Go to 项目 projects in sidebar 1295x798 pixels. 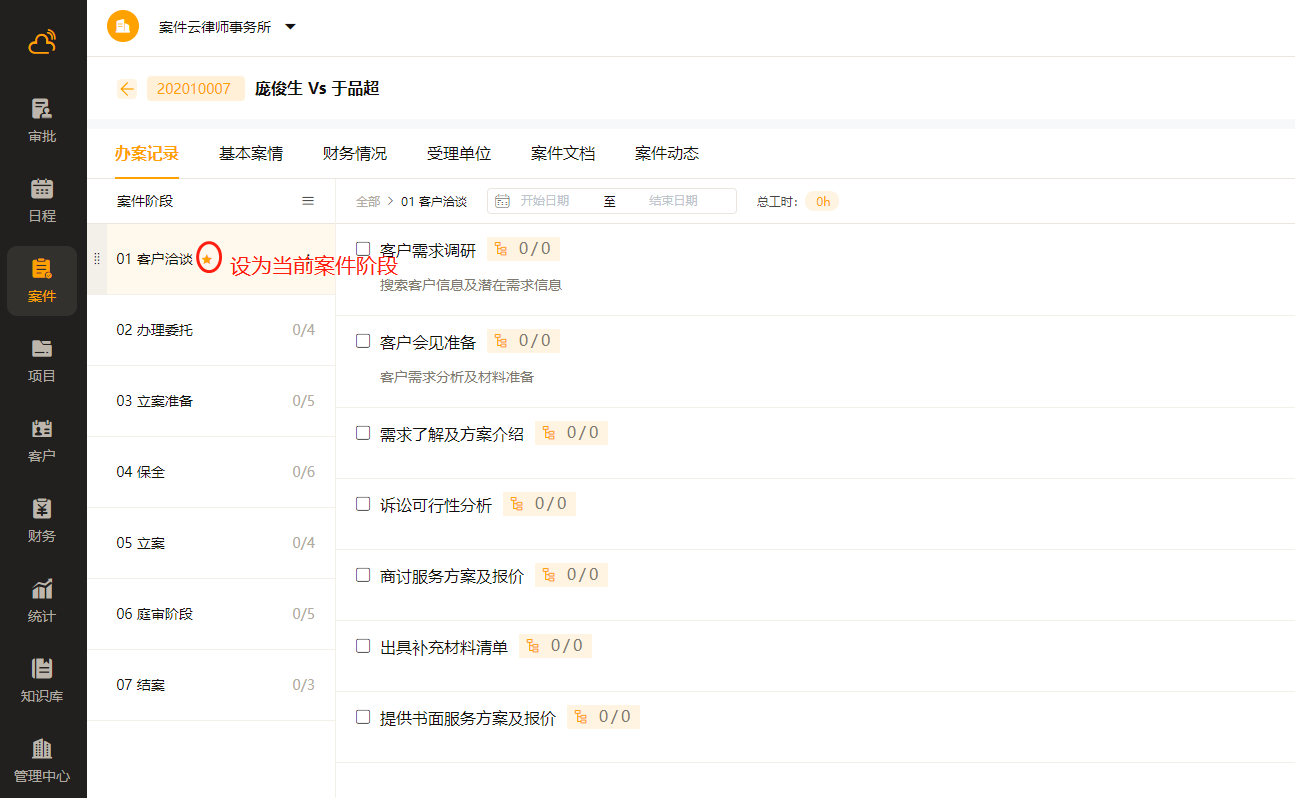point(42,360)
